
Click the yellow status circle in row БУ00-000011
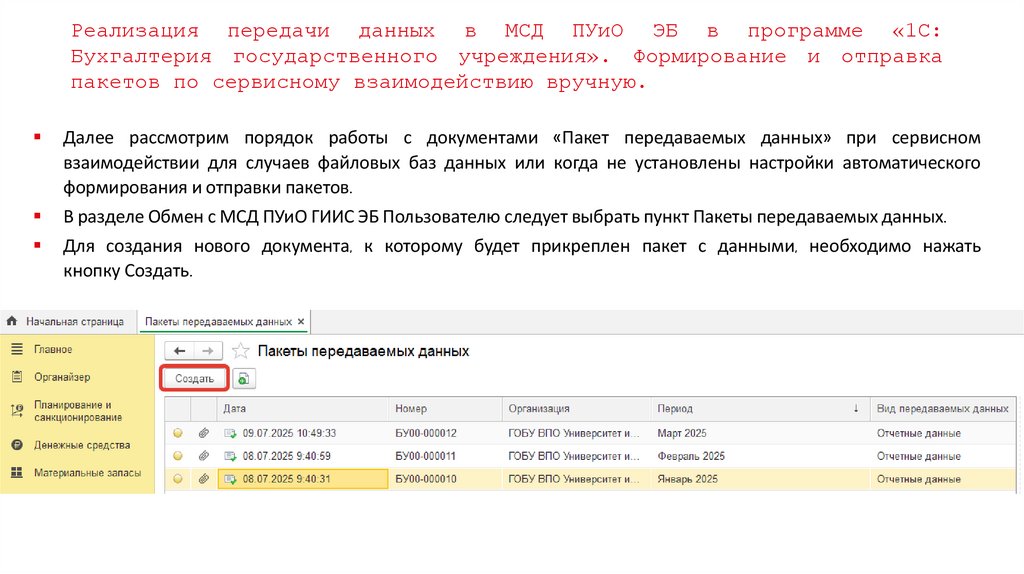(x=178, y=456)
